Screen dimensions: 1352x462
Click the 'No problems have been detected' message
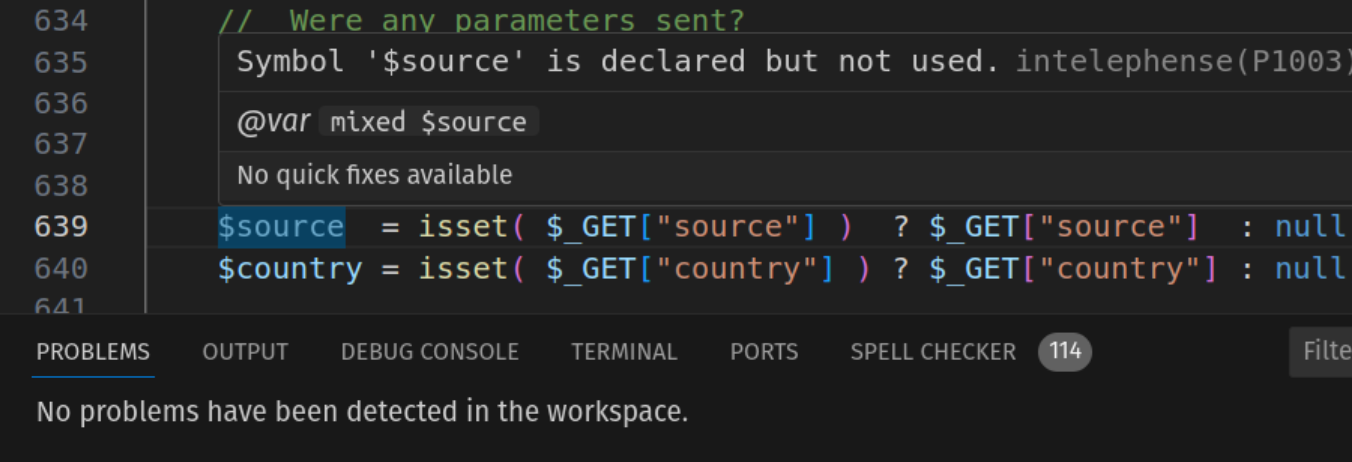pyautogui.click(x=362, y=411)
